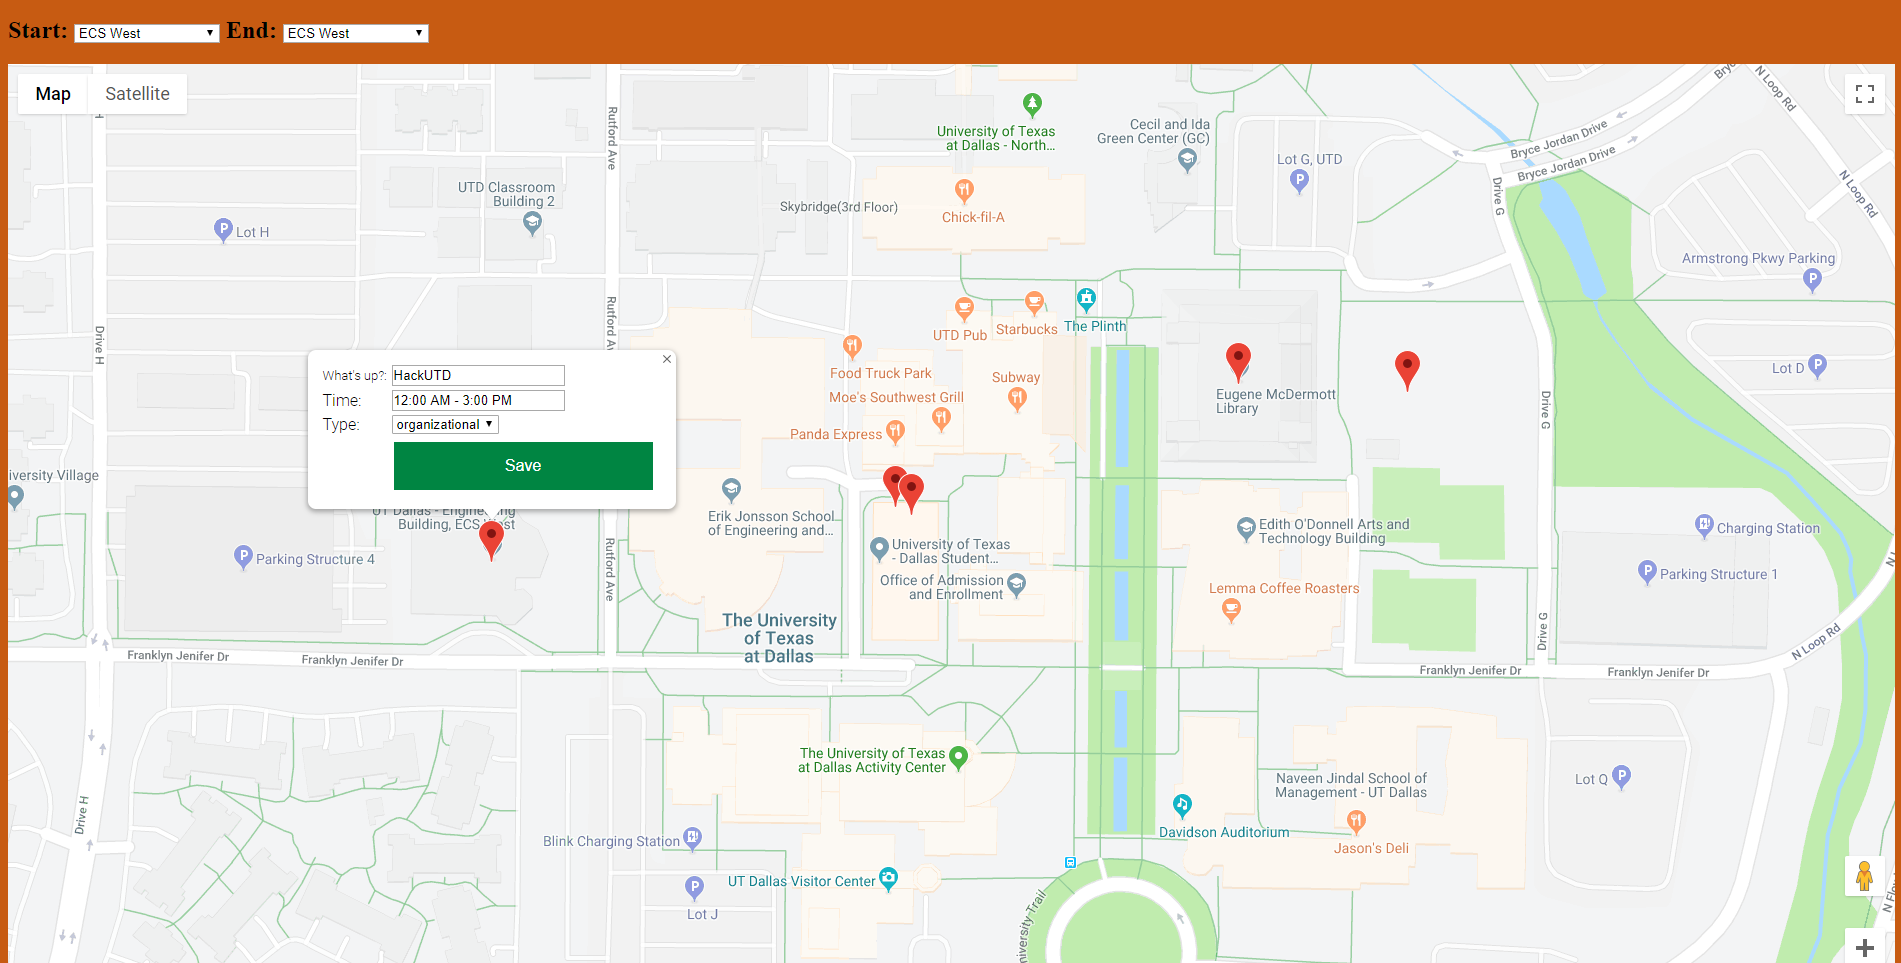Select the red marker at McDermott Library
This screenshot has width=1901, height=963.
(1238, 363)
